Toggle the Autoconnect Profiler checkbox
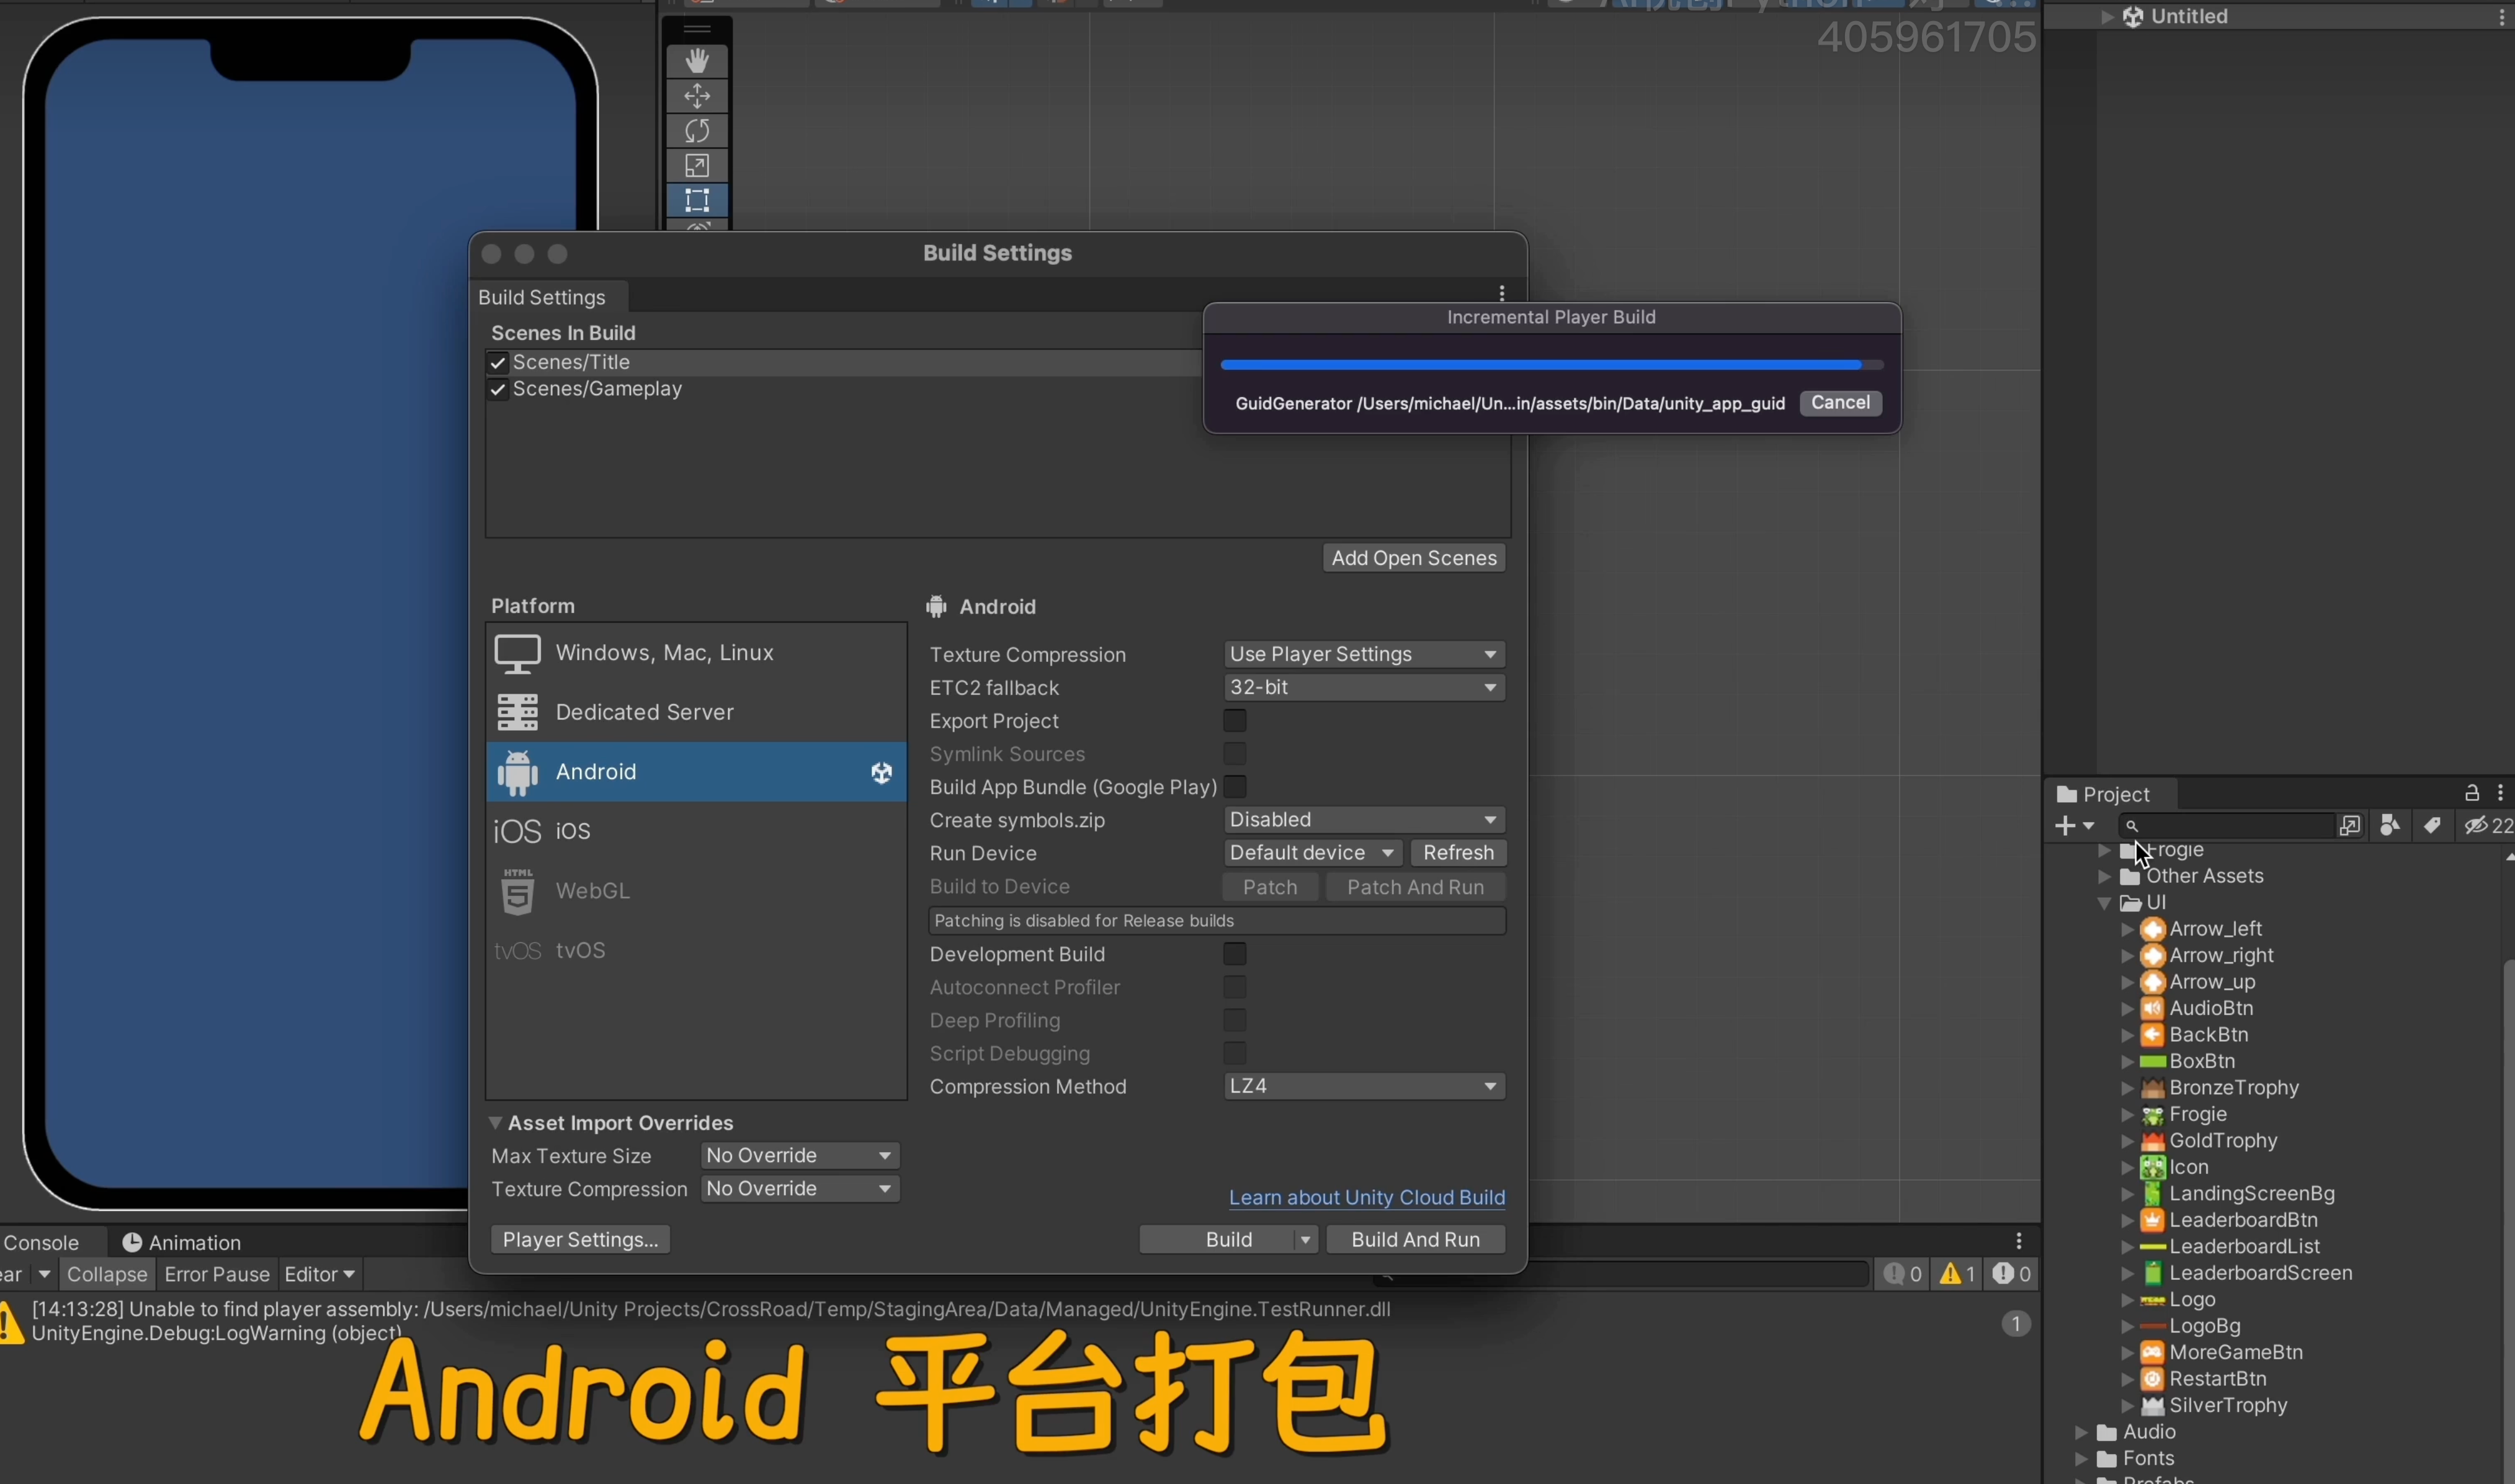The width and height of the screenshot is (2515, 1484). [1235, 987]
